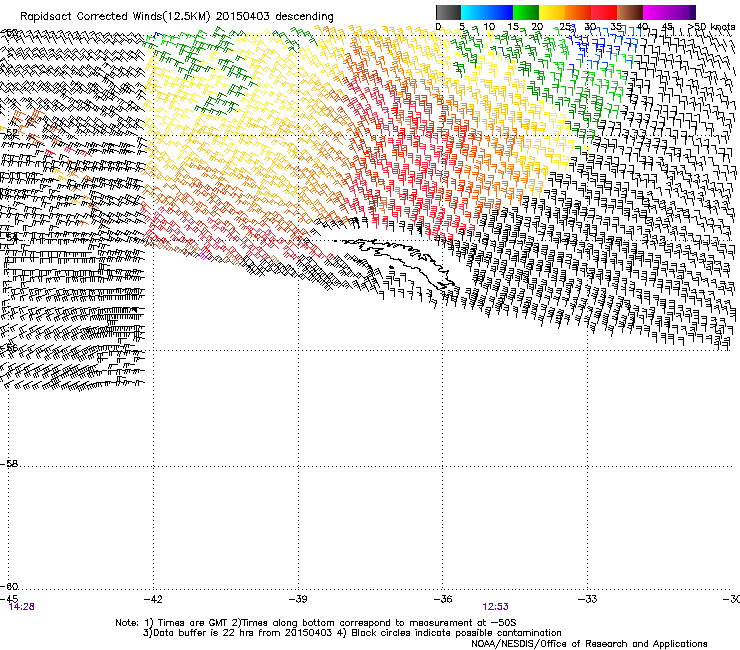Click the '-58' latitude axis label
The image size is (740, 650).
point(9,464)
